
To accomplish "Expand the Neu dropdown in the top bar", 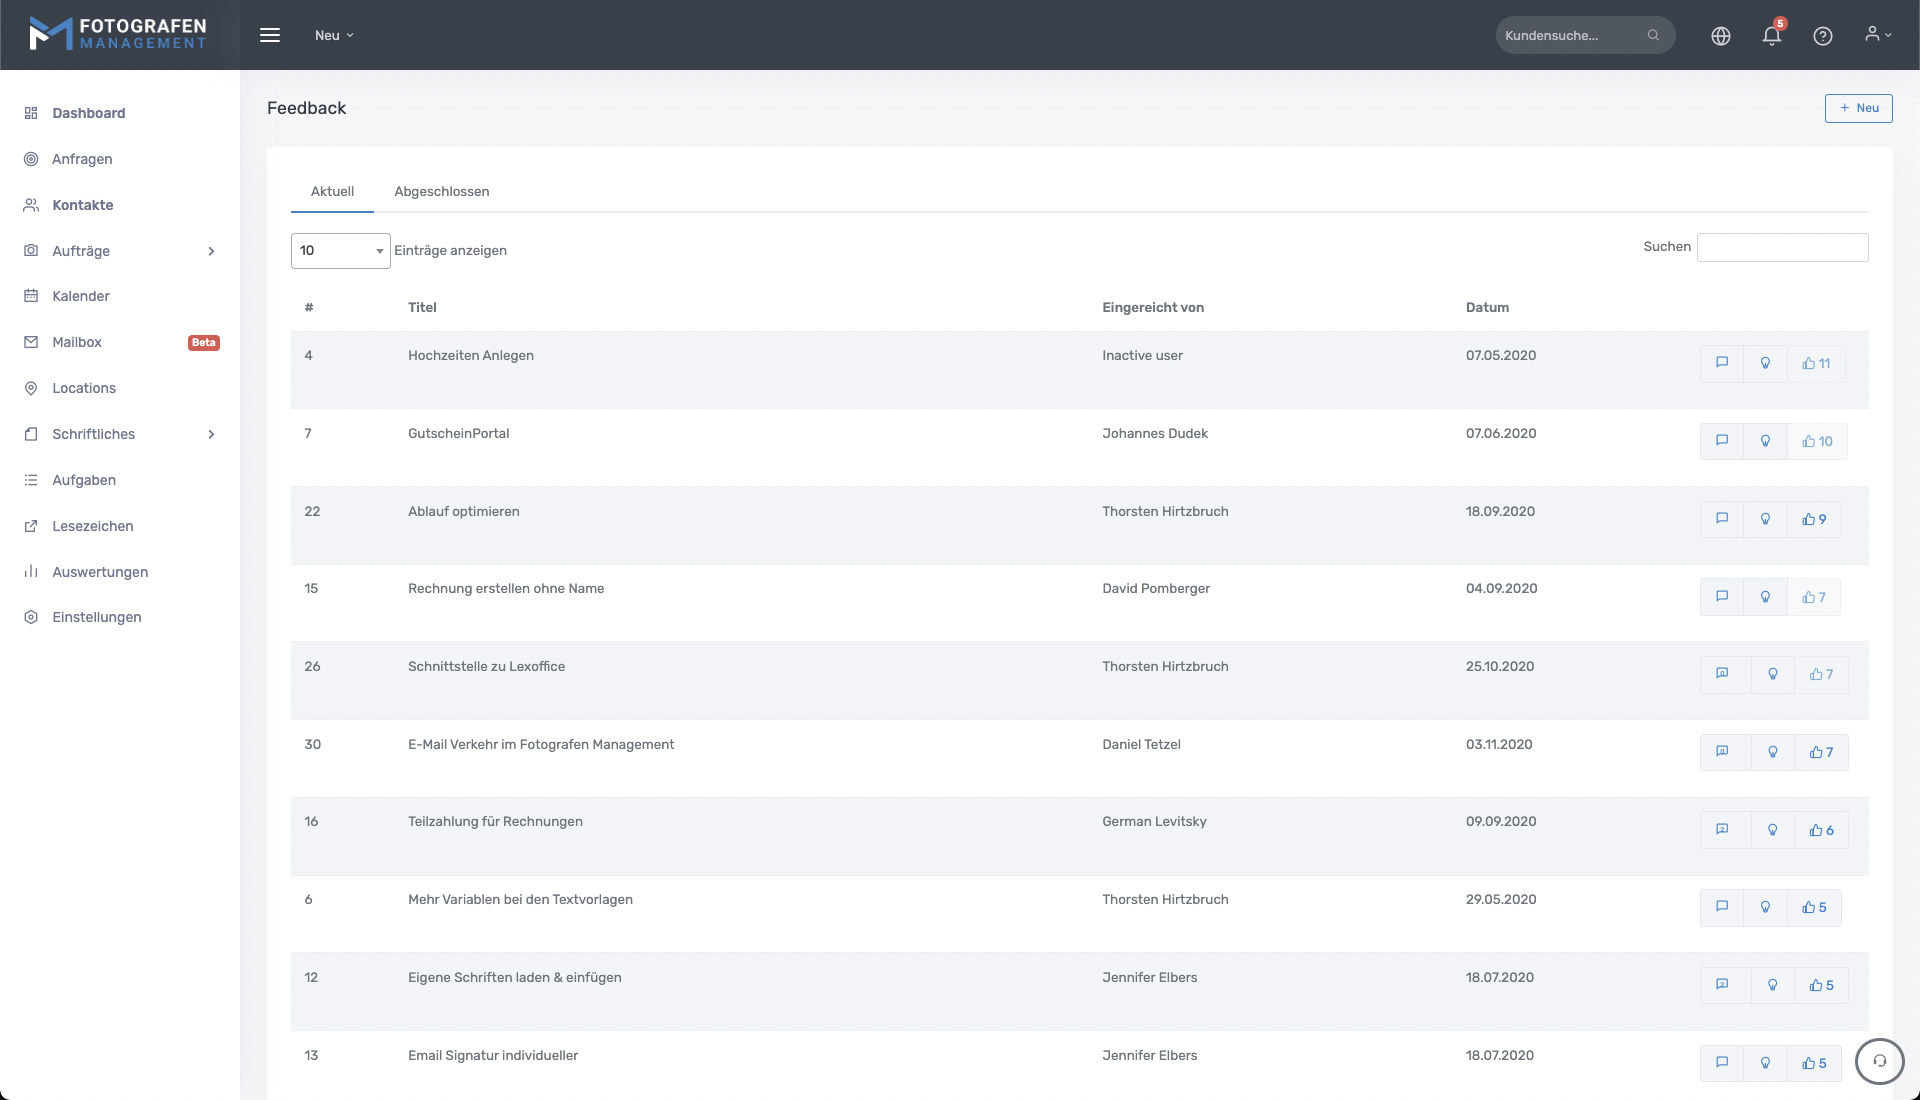I will coord(334,35).
